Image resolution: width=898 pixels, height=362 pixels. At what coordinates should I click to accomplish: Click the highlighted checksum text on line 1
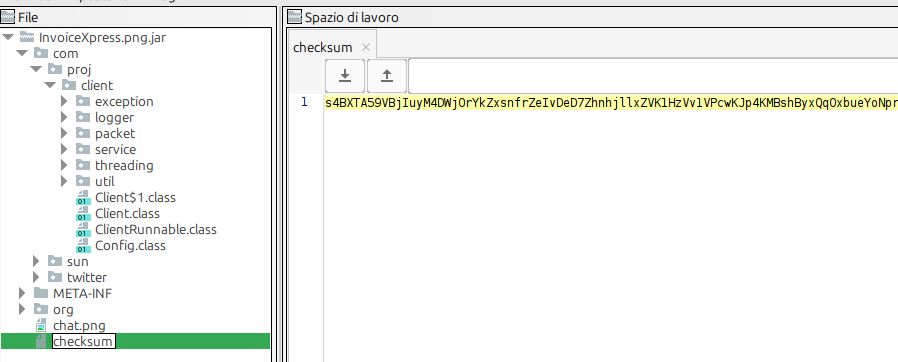(611, 103)
